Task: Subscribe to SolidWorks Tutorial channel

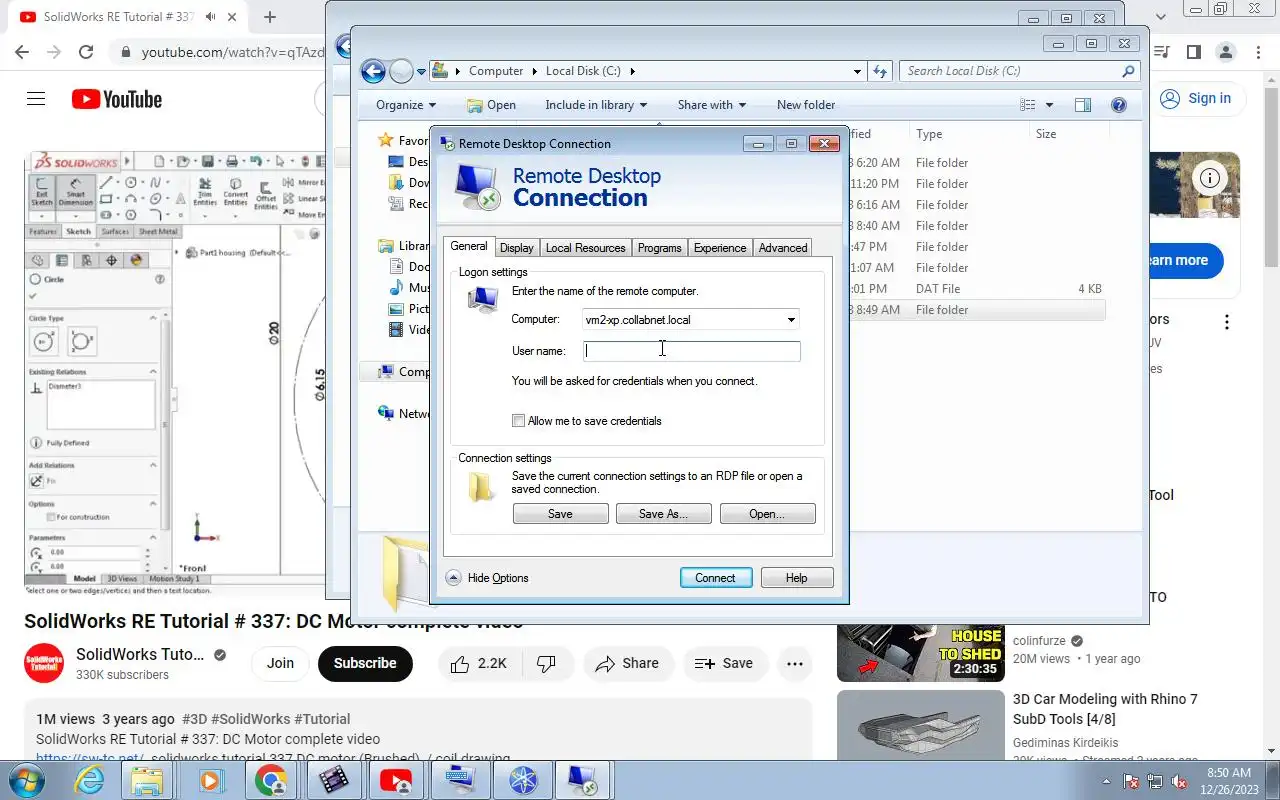Action: point(365,663)
